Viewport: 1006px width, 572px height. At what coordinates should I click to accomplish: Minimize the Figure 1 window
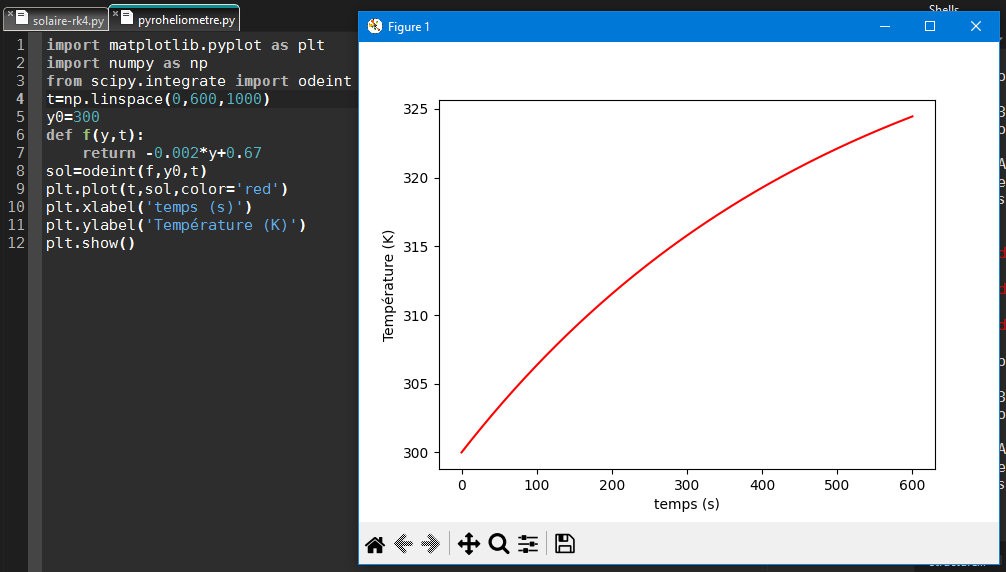click(x=885, y=26)
